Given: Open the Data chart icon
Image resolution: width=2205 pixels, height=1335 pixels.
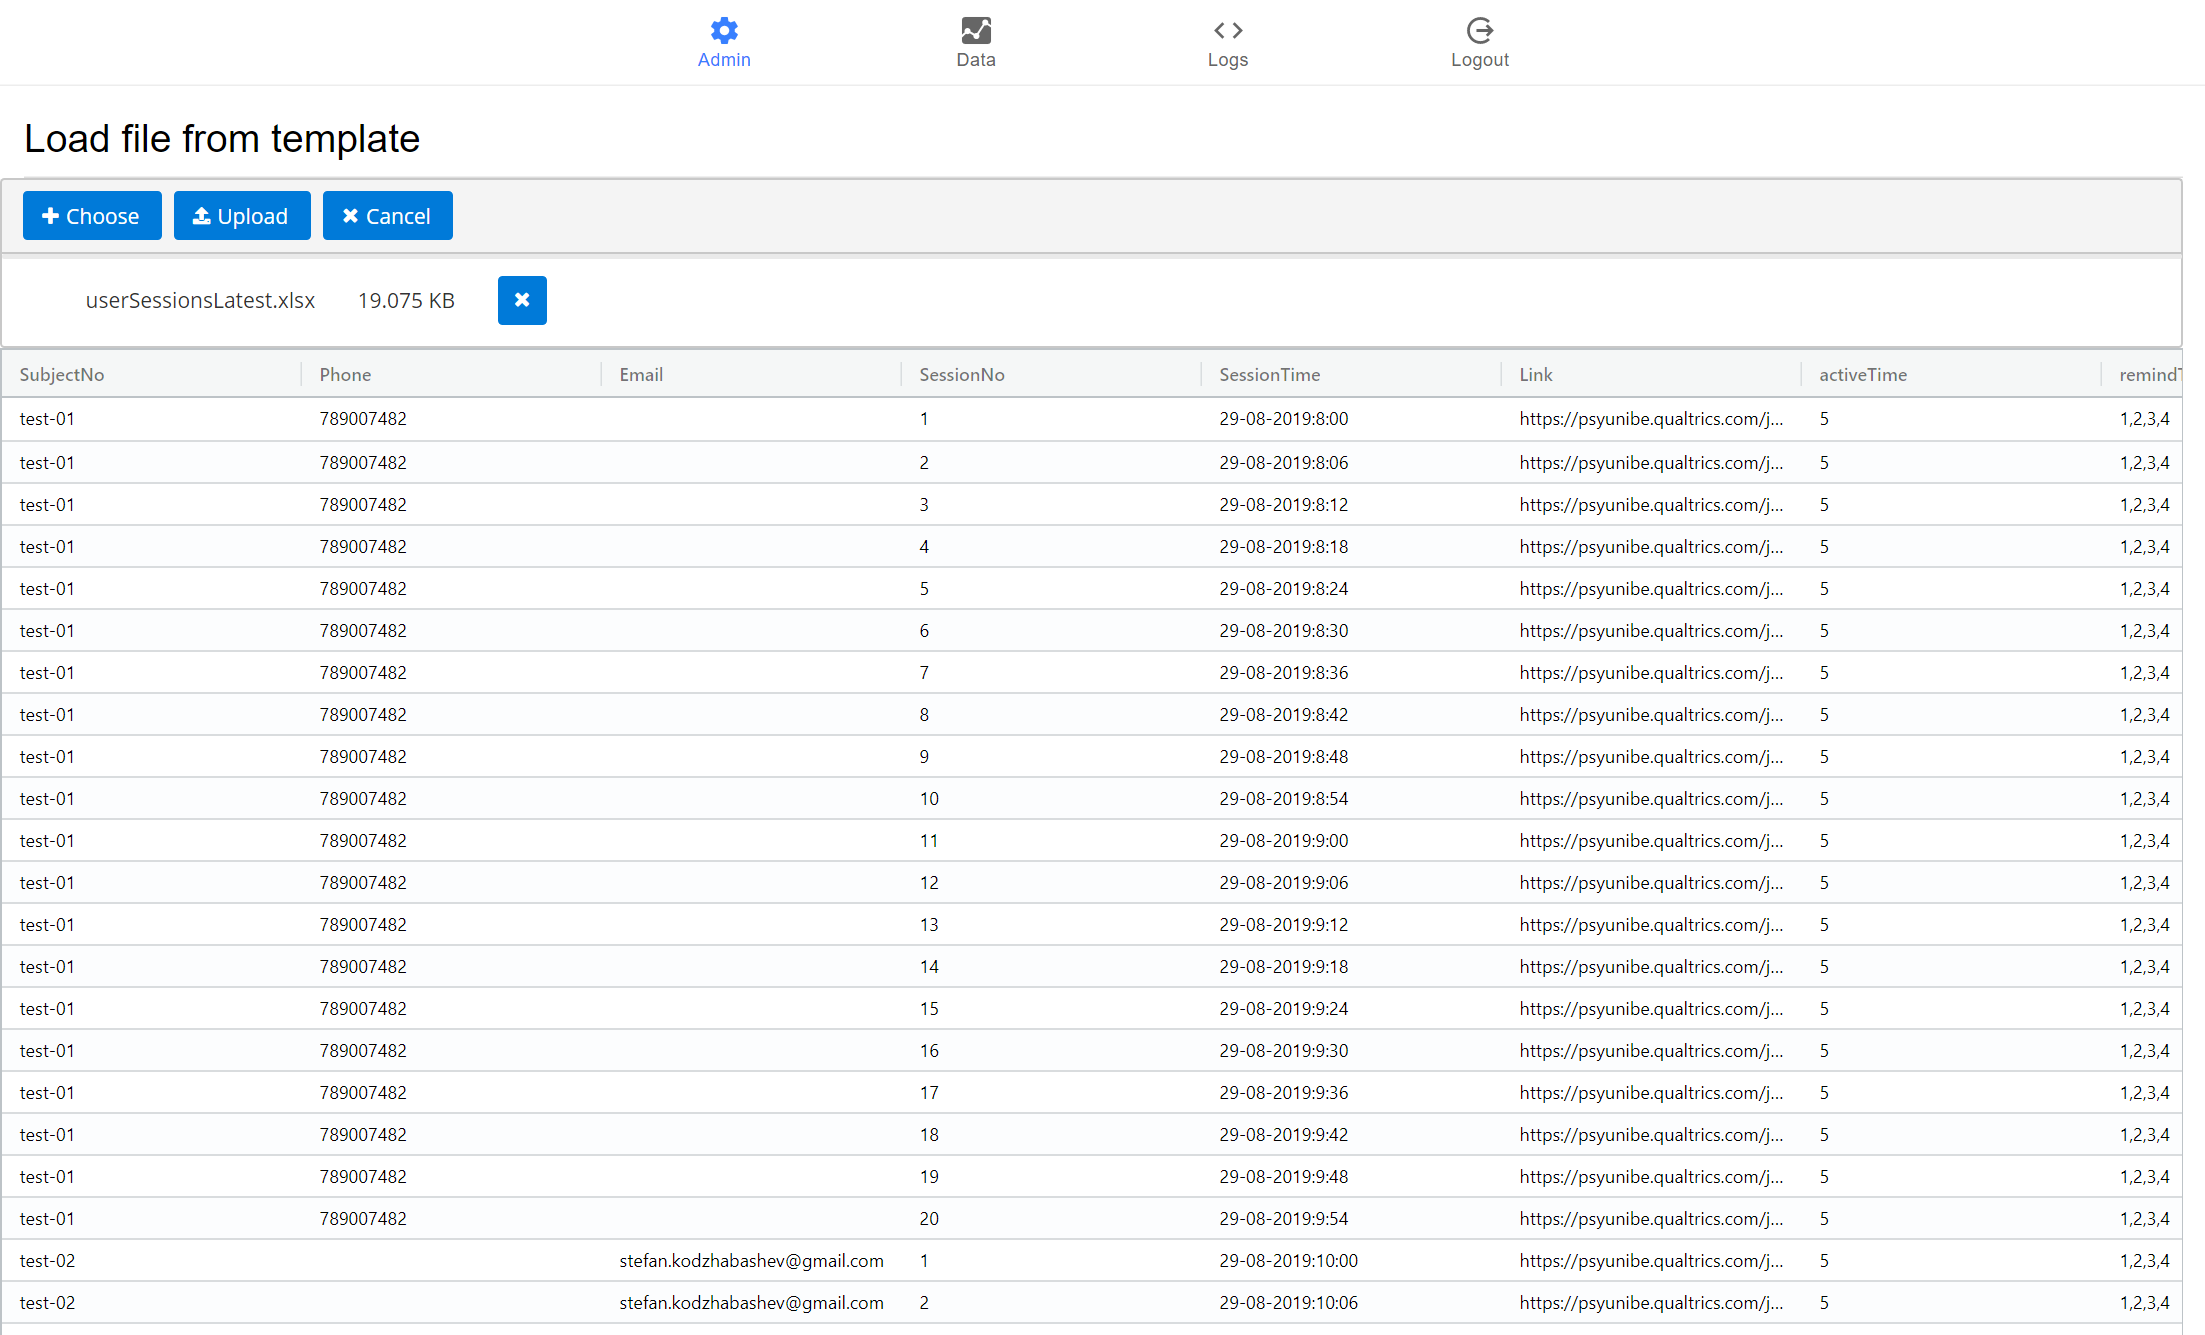Looking at the screenshot, I should click(x=976, y=30).
